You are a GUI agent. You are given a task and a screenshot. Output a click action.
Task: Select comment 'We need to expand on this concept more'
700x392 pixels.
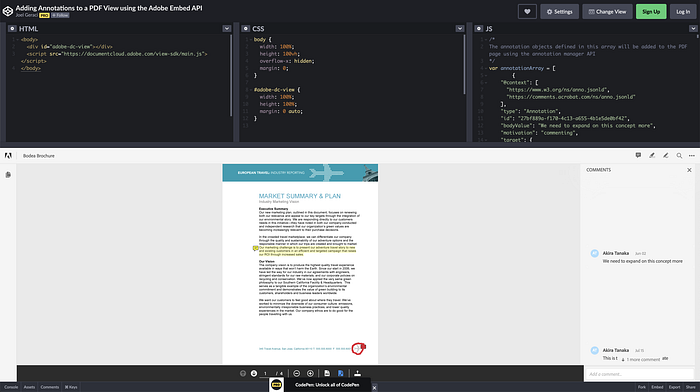pos(642,261)
